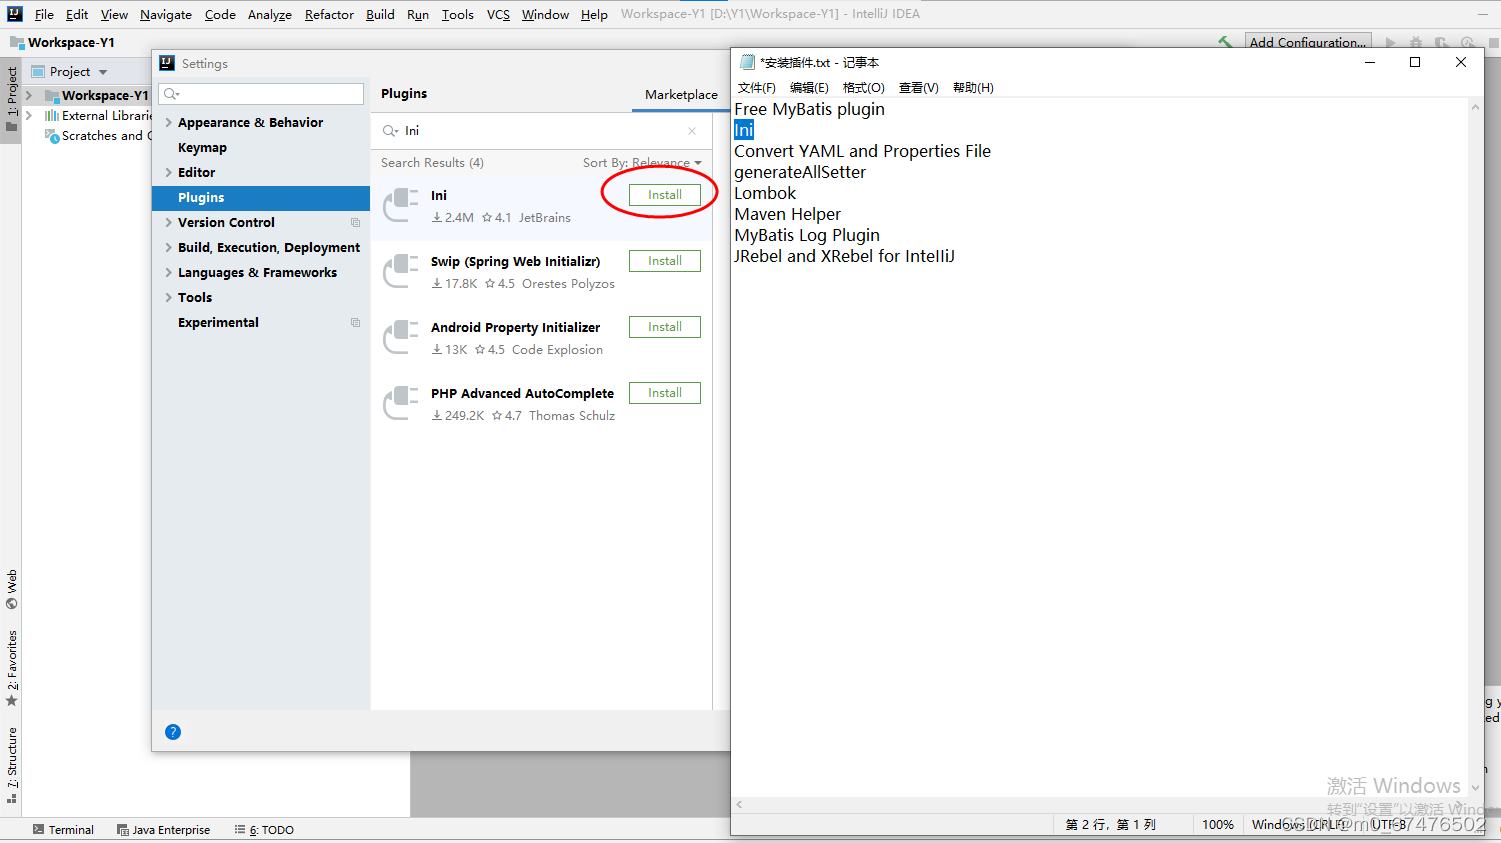Select Keymap in Settings
The width and height of the screenshot is (1501, 843).
coord(202,148)
